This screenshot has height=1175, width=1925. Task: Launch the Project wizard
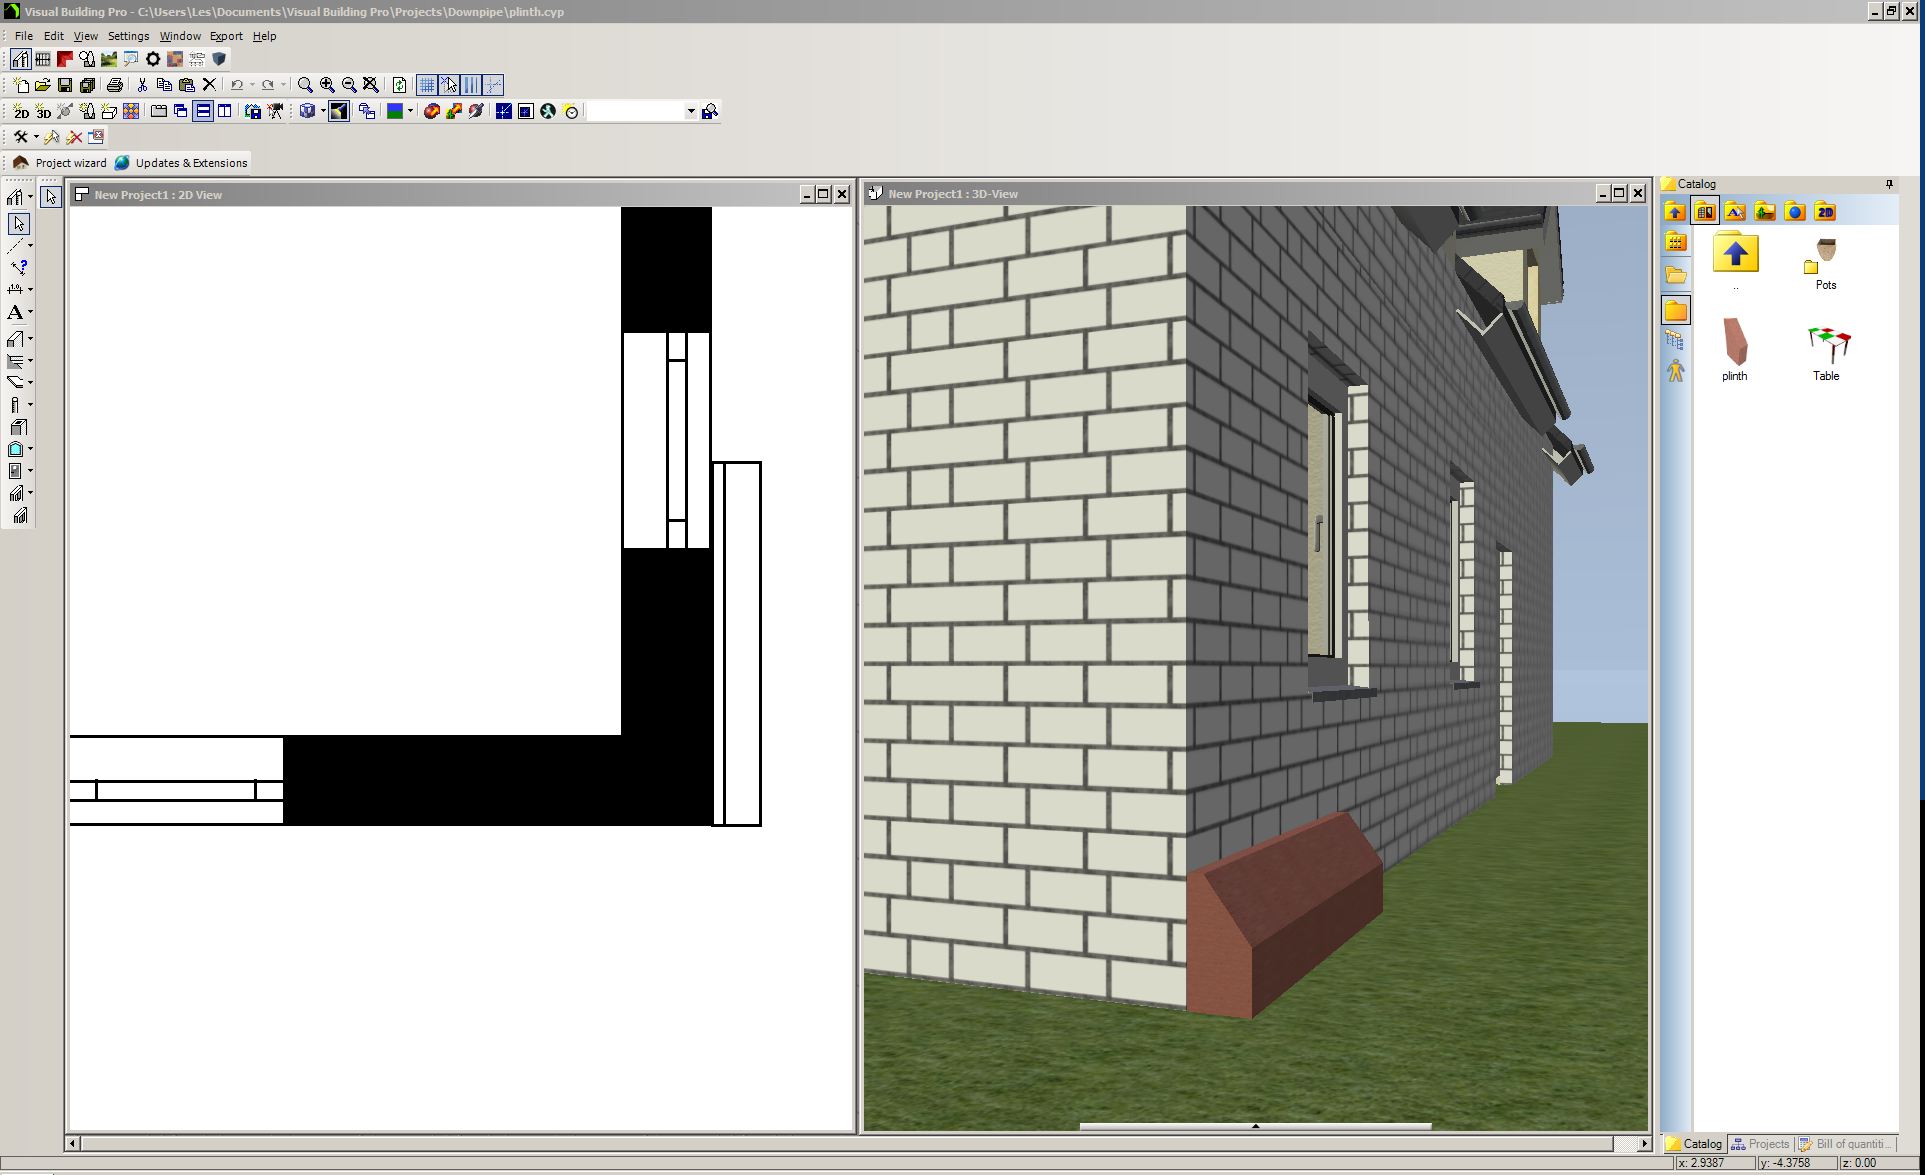62,162
